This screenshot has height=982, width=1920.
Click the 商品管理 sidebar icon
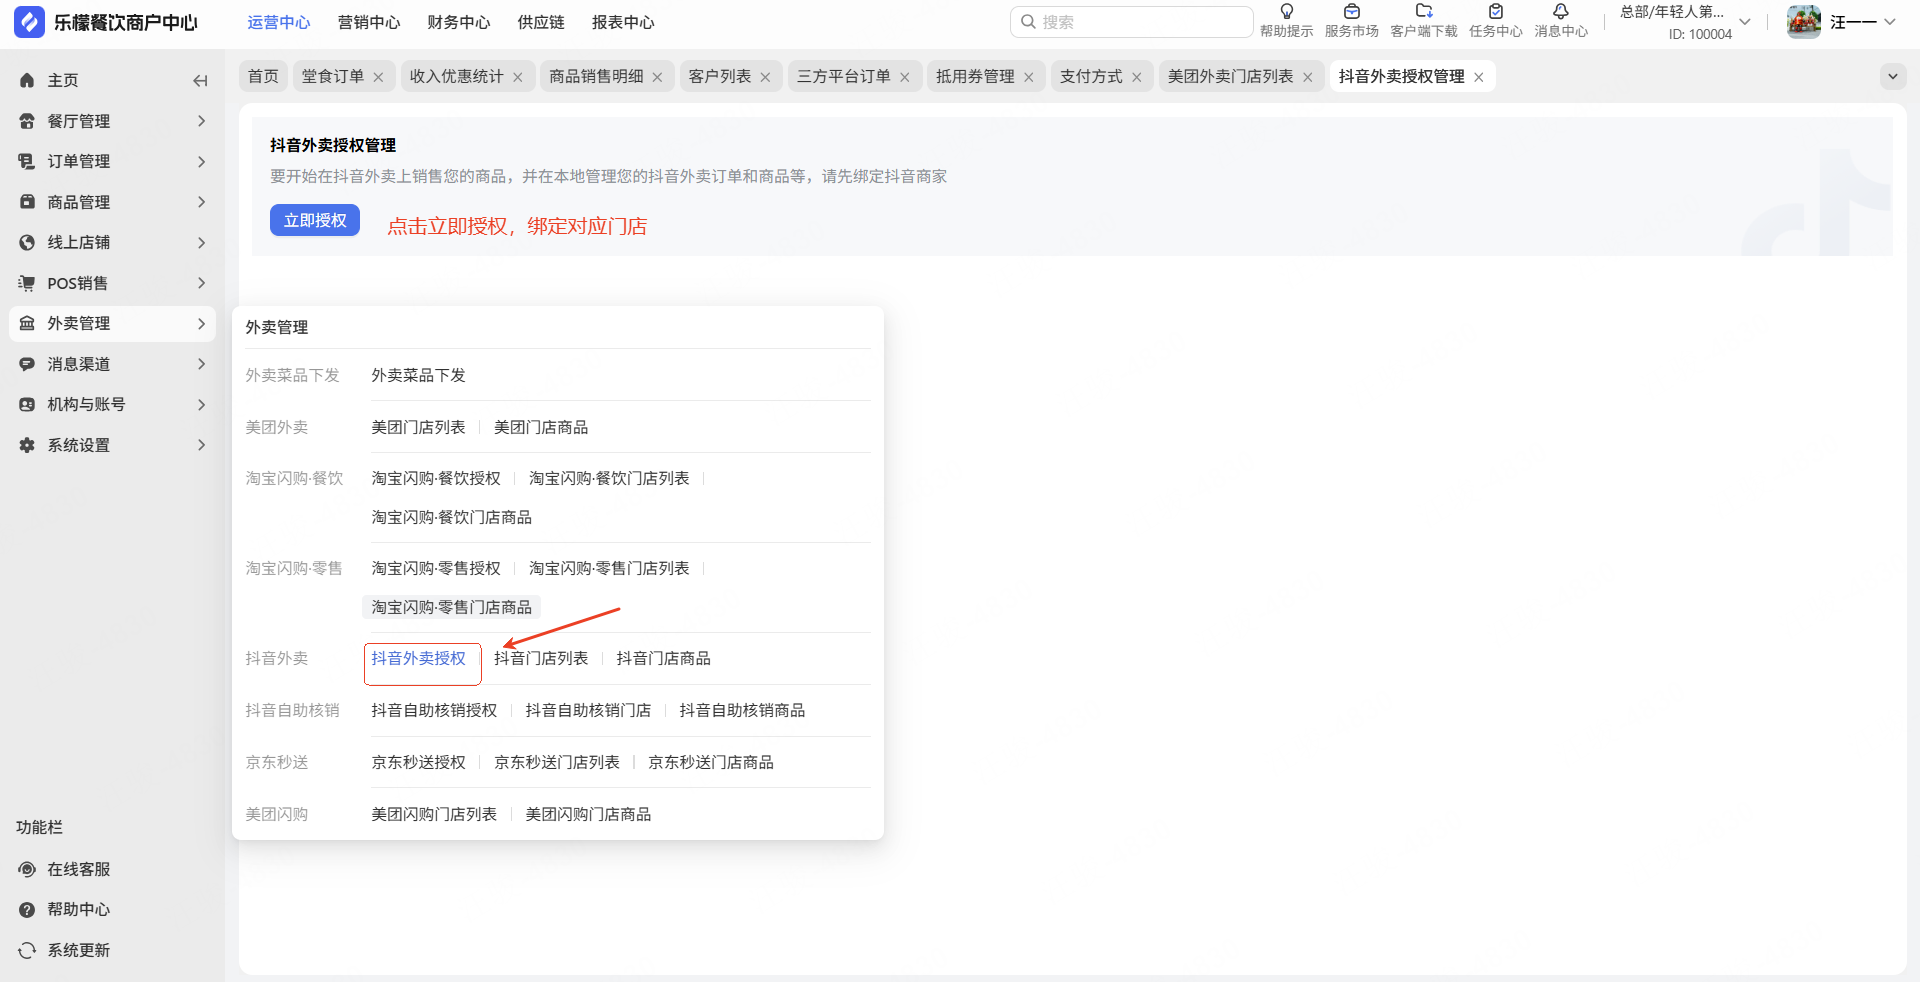[27, 202]
